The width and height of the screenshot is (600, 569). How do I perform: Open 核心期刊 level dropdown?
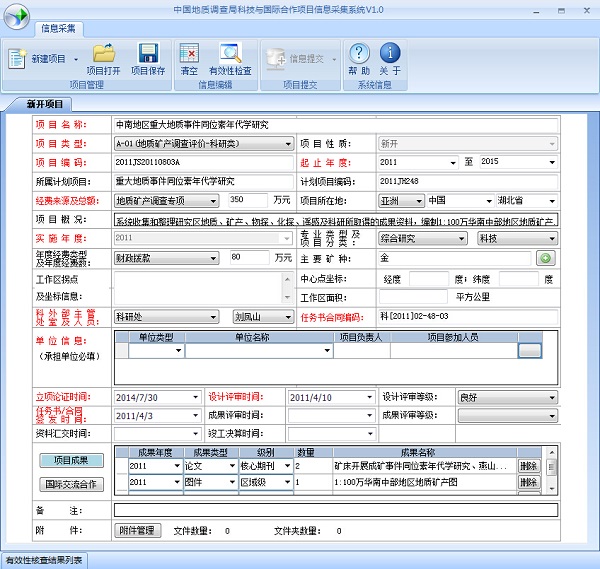287,466
